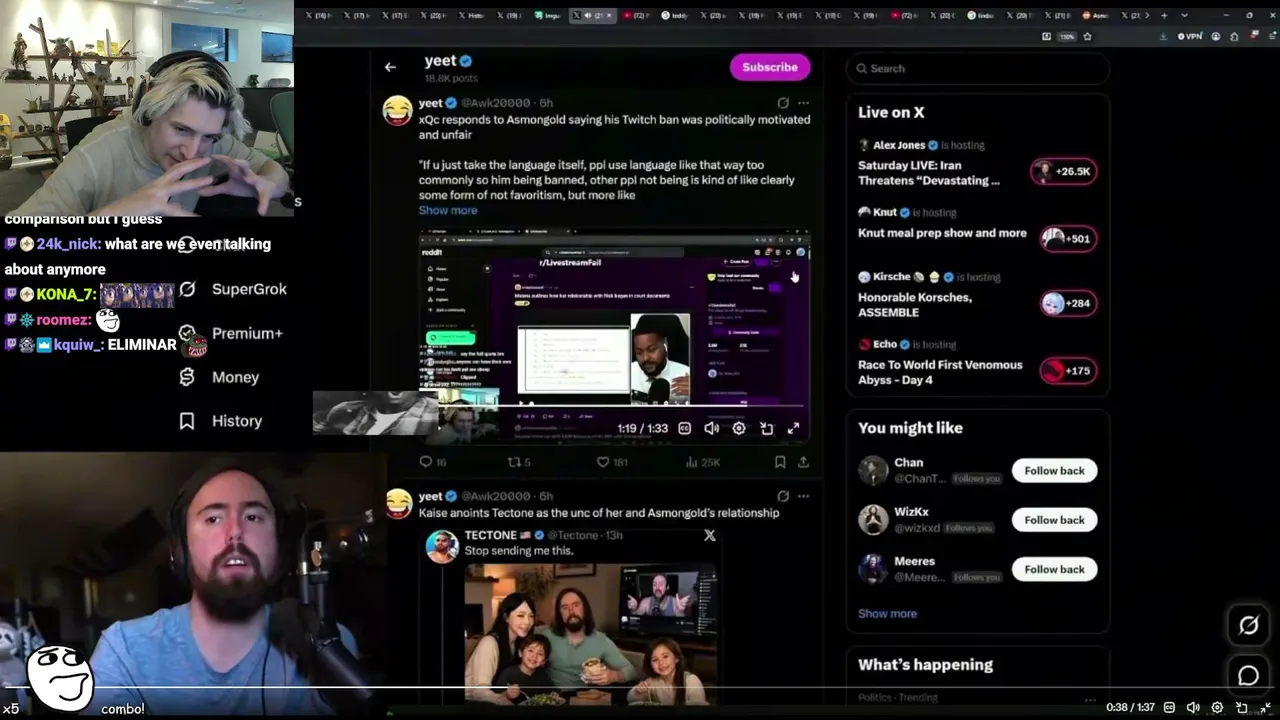
Task: Show more of the xQc responds post text
Action: tap(448, 210)
